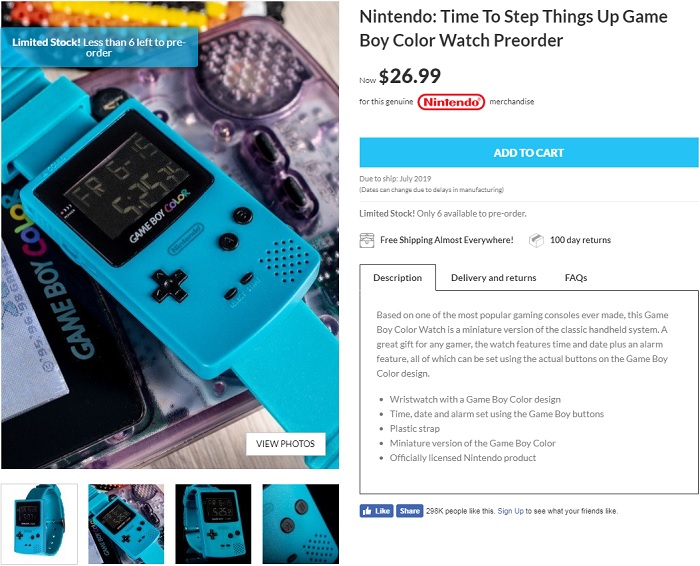Open the Delivery and returns tab
The height and width of the screenshot is (566, 700).
click(x=493, y=278)
